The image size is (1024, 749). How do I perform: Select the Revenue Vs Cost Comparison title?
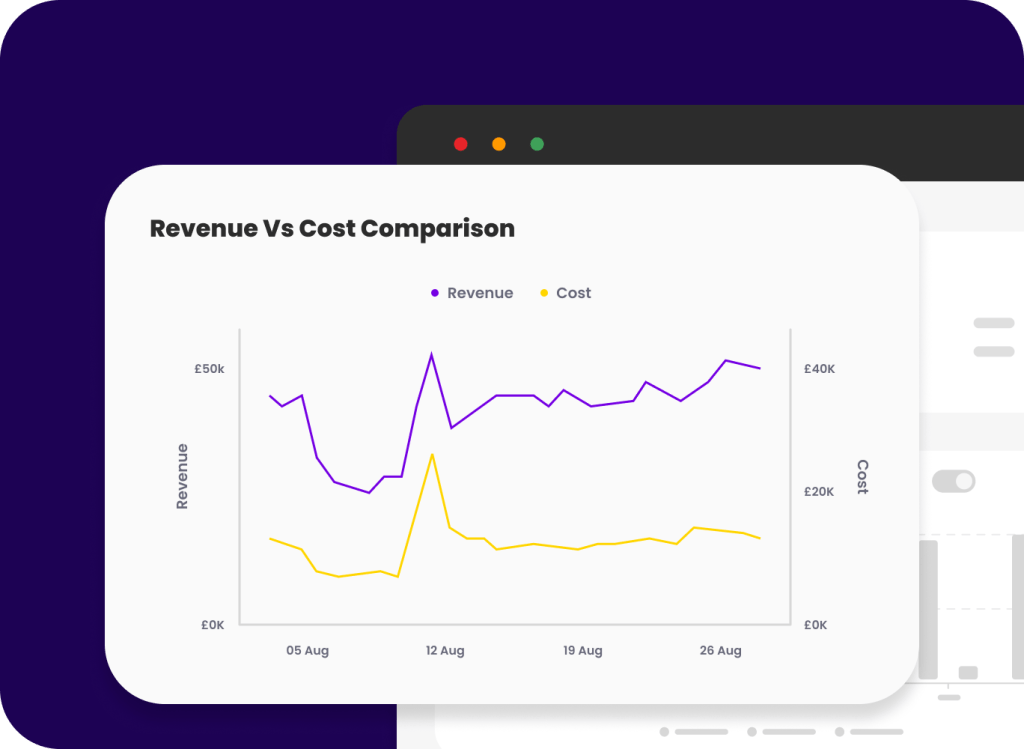click(x=332, y=228)
